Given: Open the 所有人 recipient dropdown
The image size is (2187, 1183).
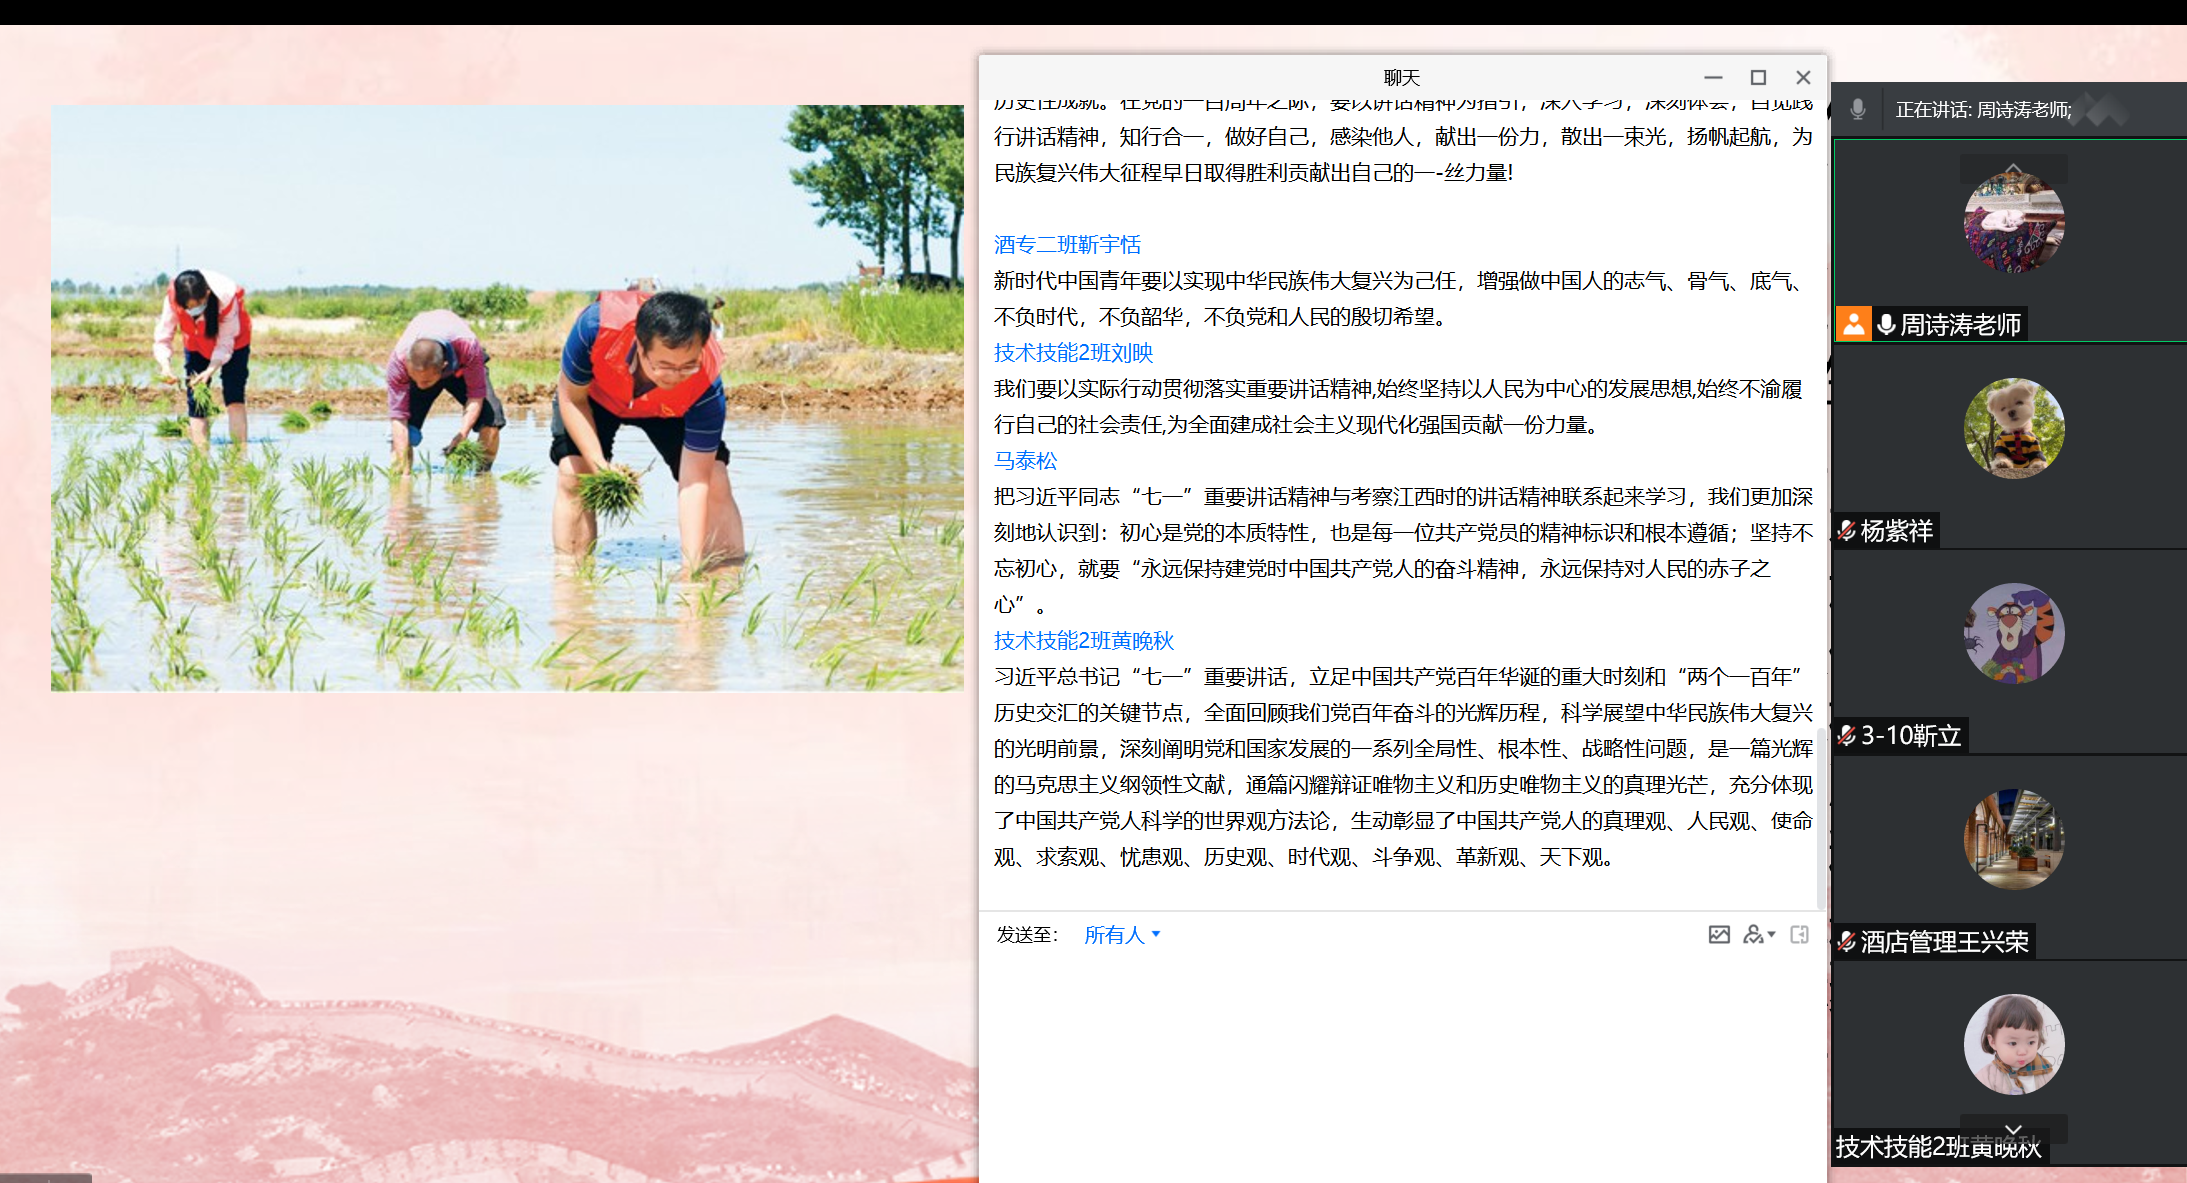Looking at the screenshot, I should 1122,935.
